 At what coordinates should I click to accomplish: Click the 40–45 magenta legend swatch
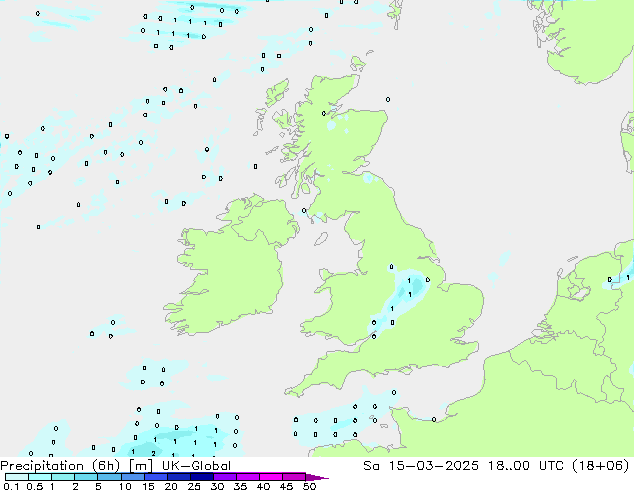(271, 477)
